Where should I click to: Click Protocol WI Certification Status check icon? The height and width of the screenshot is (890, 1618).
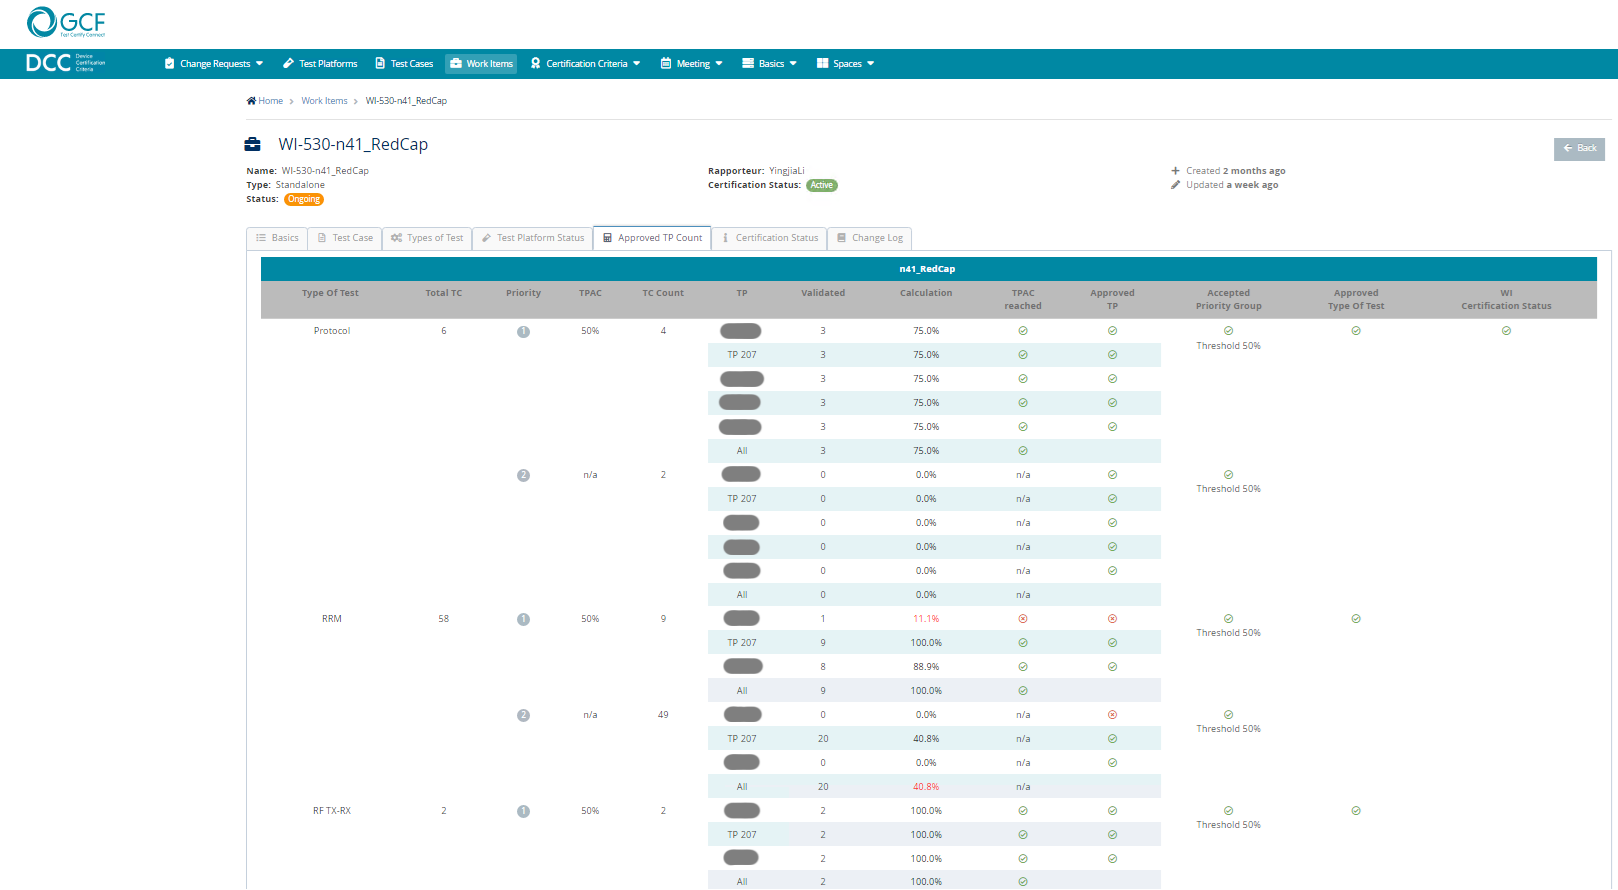(1505, 331)
